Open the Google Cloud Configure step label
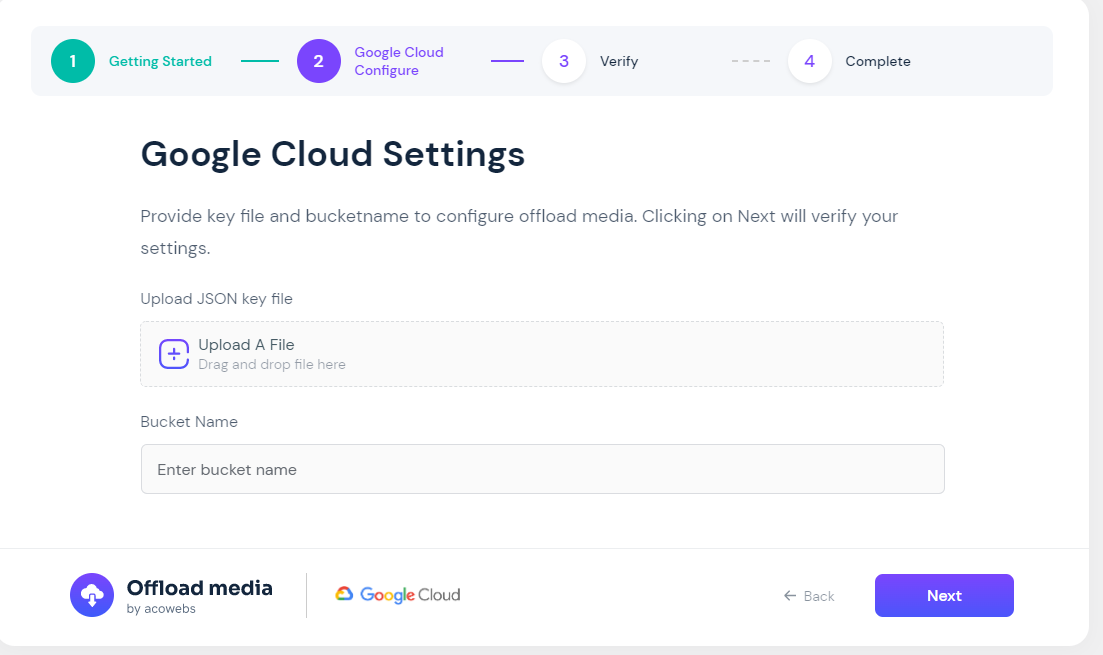The image size is (1103, 655). tap(399, 61)
